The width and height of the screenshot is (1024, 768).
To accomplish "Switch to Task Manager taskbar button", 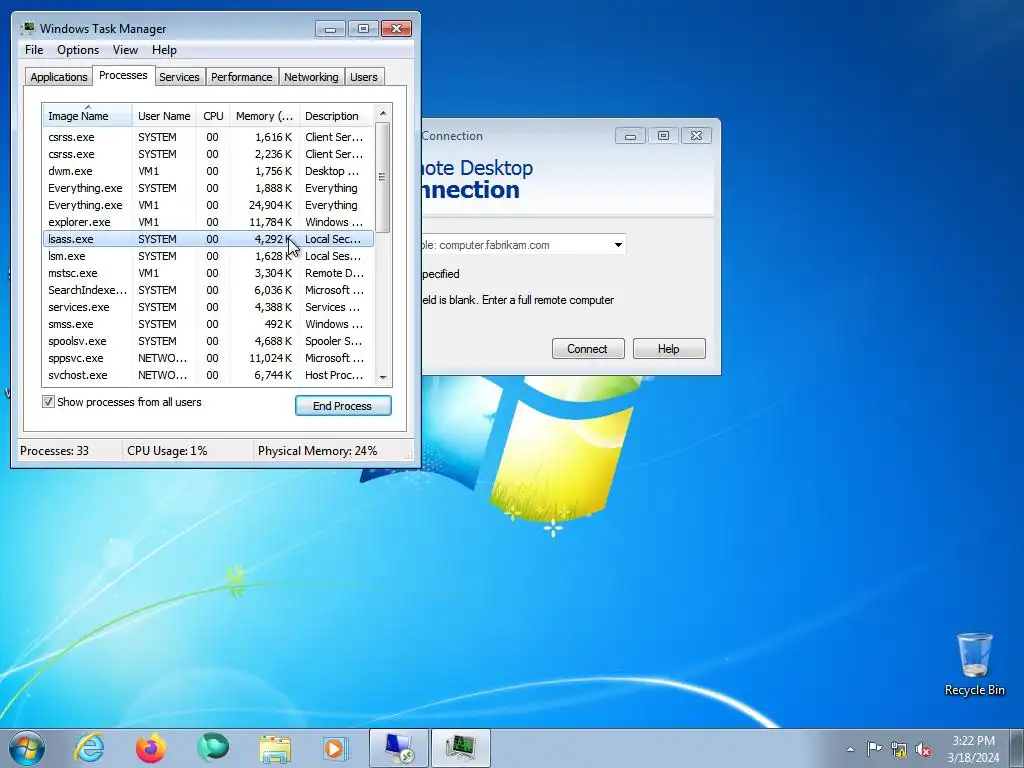I will pyautogui.click(x=460, y=748).
